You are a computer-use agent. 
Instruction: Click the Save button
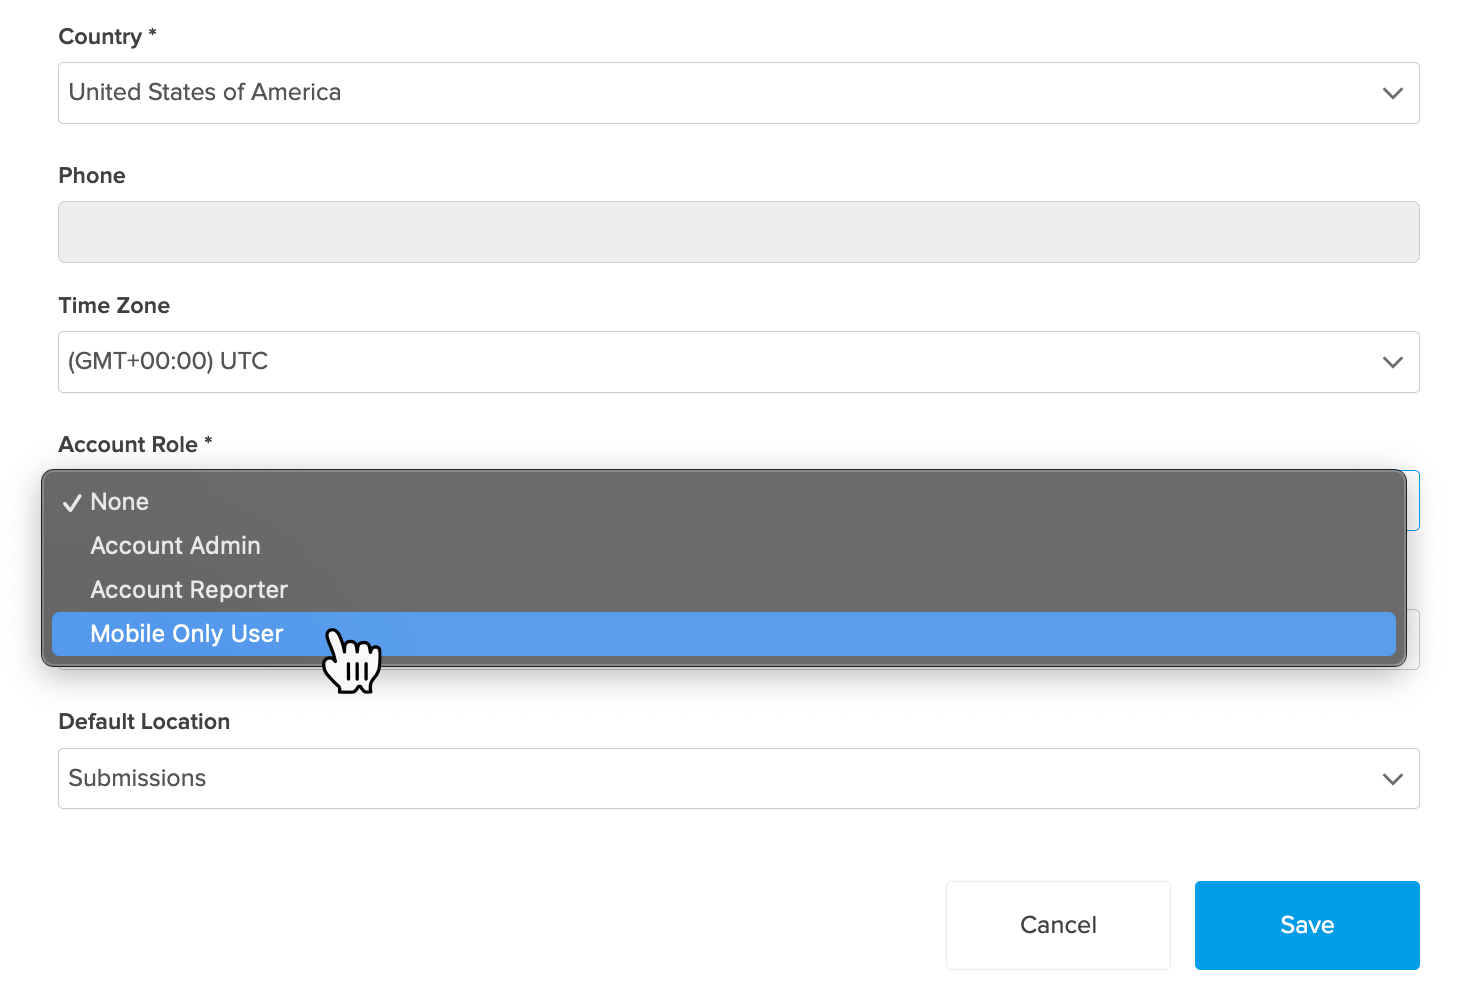(x=1306, y=925)
